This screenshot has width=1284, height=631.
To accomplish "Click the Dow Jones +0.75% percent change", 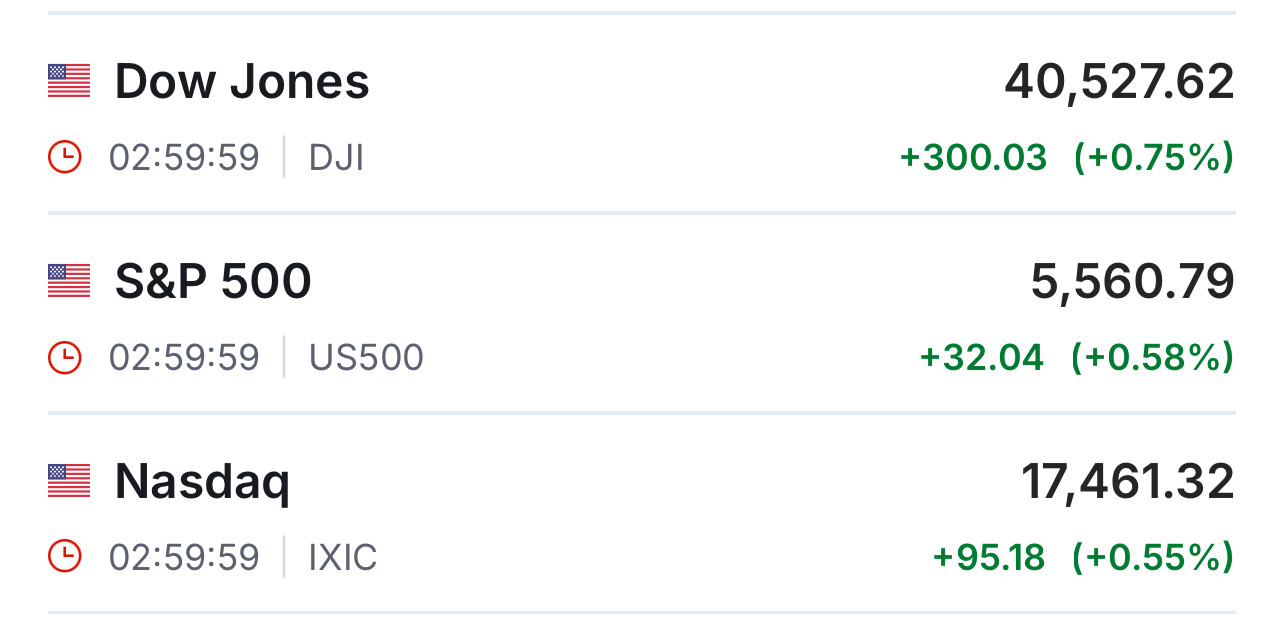I will (x=1153, y=157).
